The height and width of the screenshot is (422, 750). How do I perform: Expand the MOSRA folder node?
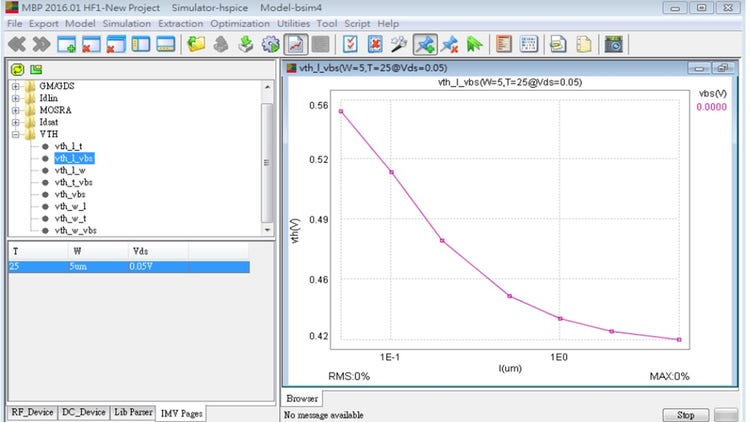15,110
